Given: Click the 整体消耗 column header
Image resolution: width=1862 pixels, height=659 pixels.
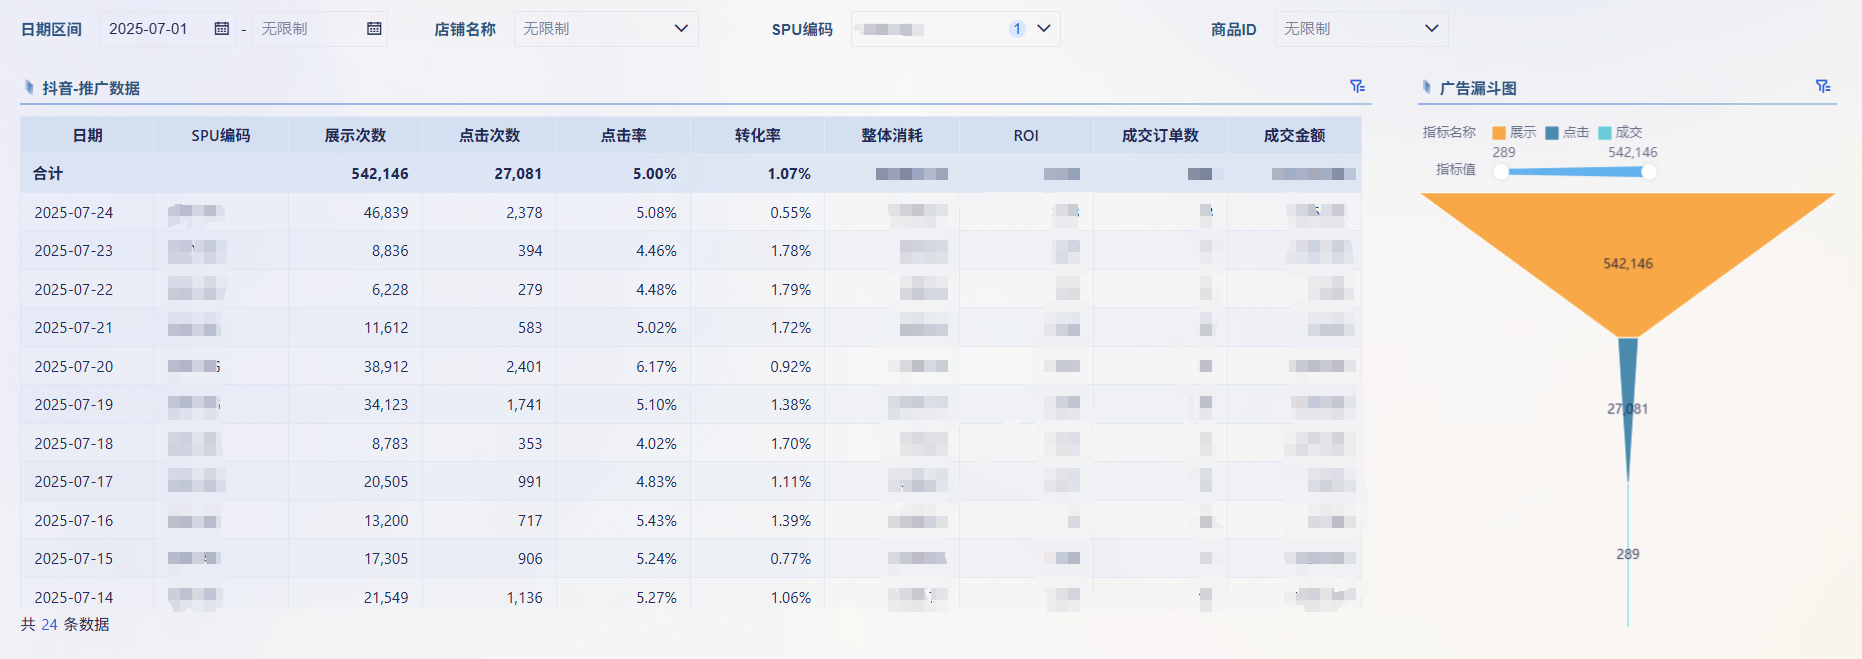Looking at the screenshot, I should [x=892, y=135].
